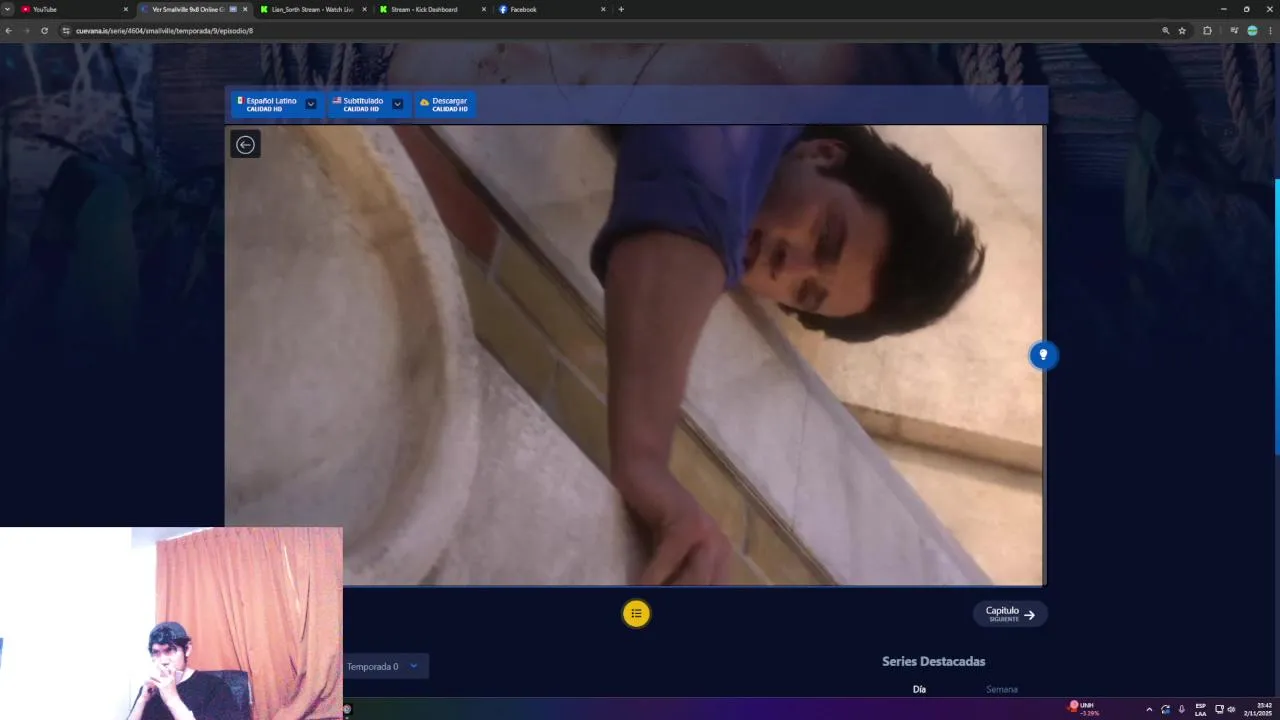Close the Kick Dashboard tab
The height and width of the screenshot is (720, 1280).
coord(484,9)
